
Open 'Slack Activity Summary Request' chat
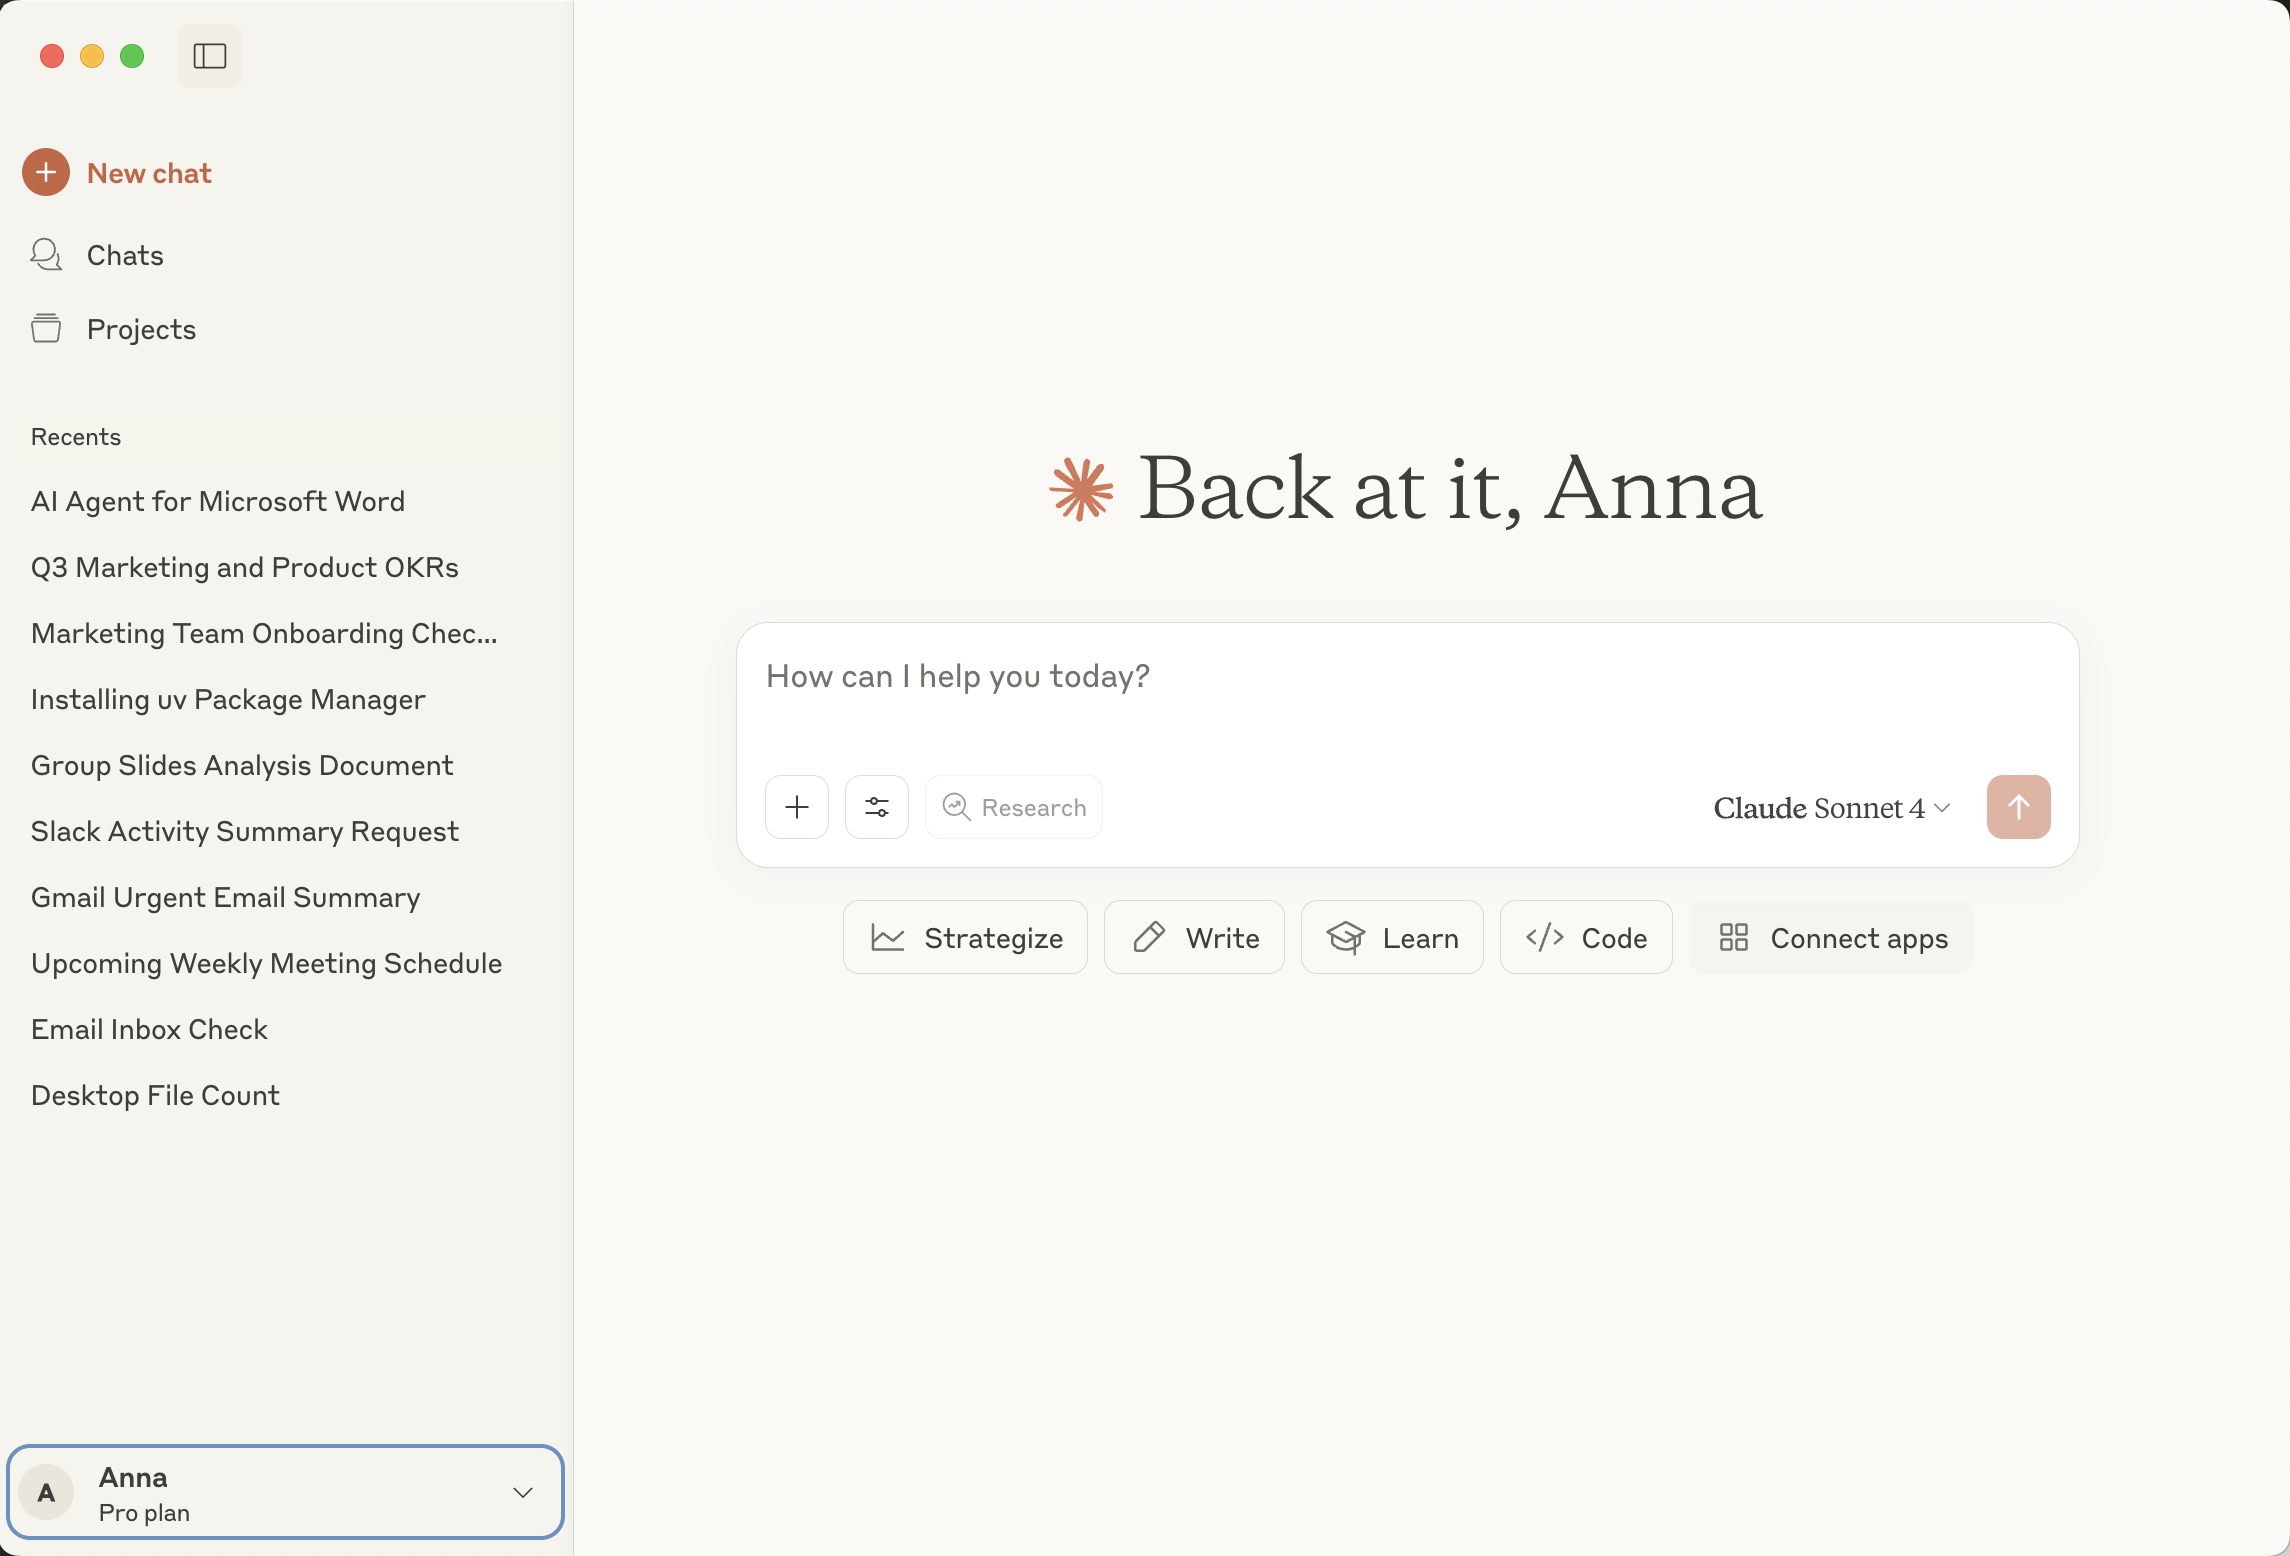tap(245, 831)
